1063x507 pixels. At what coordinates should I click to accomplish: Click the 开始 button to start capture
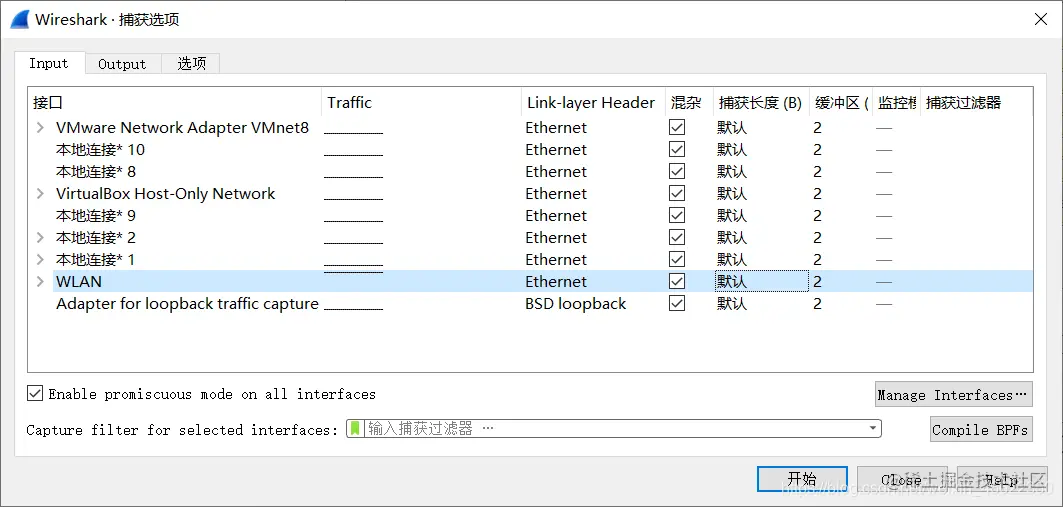(802, 479)
